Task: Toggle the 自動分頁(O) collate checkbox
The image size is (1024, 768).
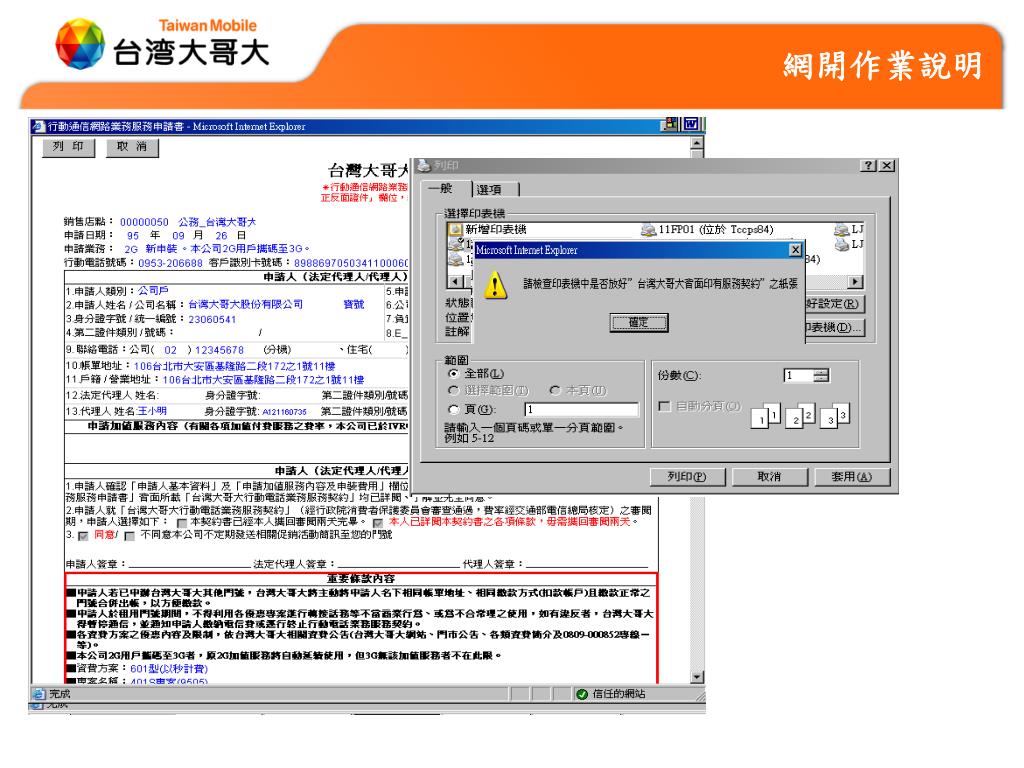Action: 664,406
